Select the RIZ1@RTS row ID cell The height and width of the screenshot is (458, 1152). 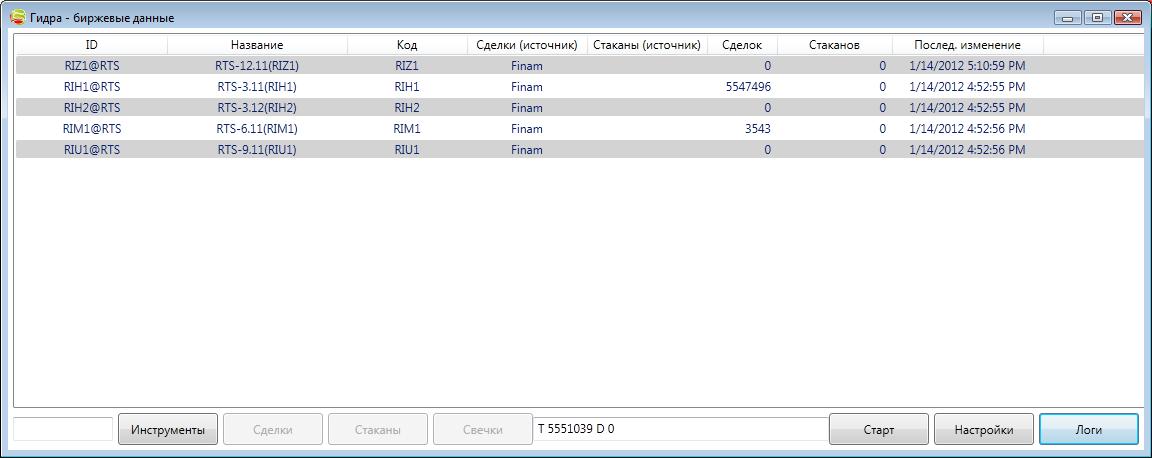pos(92,65)
